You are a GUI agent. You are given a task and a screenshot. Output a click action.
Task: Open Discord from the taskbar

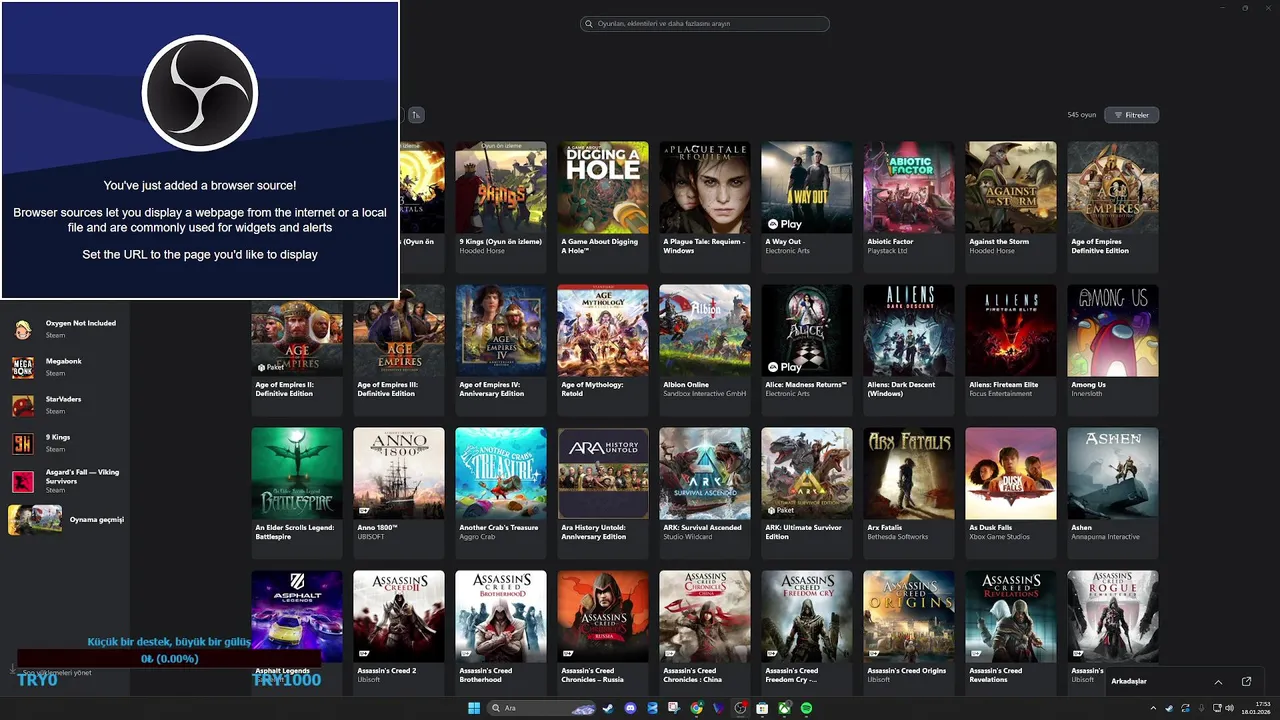630,708
